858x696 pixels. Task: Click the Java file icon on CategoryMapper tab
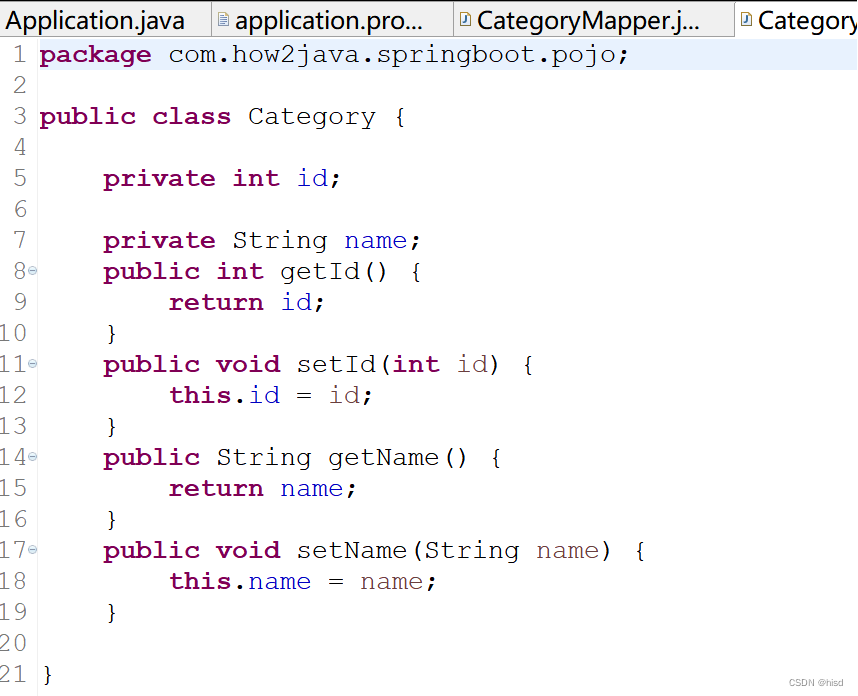point(464,18)
